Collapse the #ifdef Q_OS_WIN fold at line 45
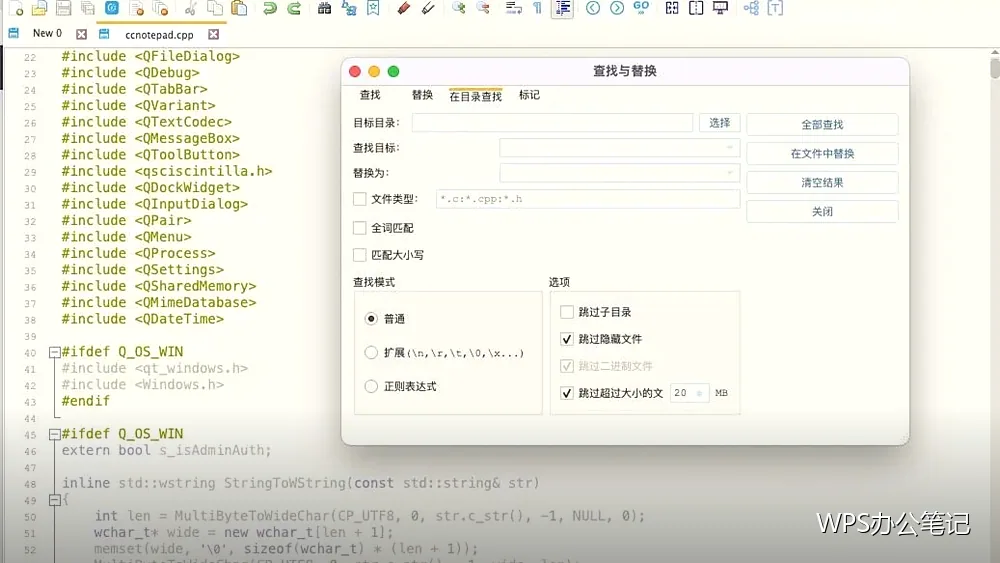 pyautogui.click(x=55, y=435)
